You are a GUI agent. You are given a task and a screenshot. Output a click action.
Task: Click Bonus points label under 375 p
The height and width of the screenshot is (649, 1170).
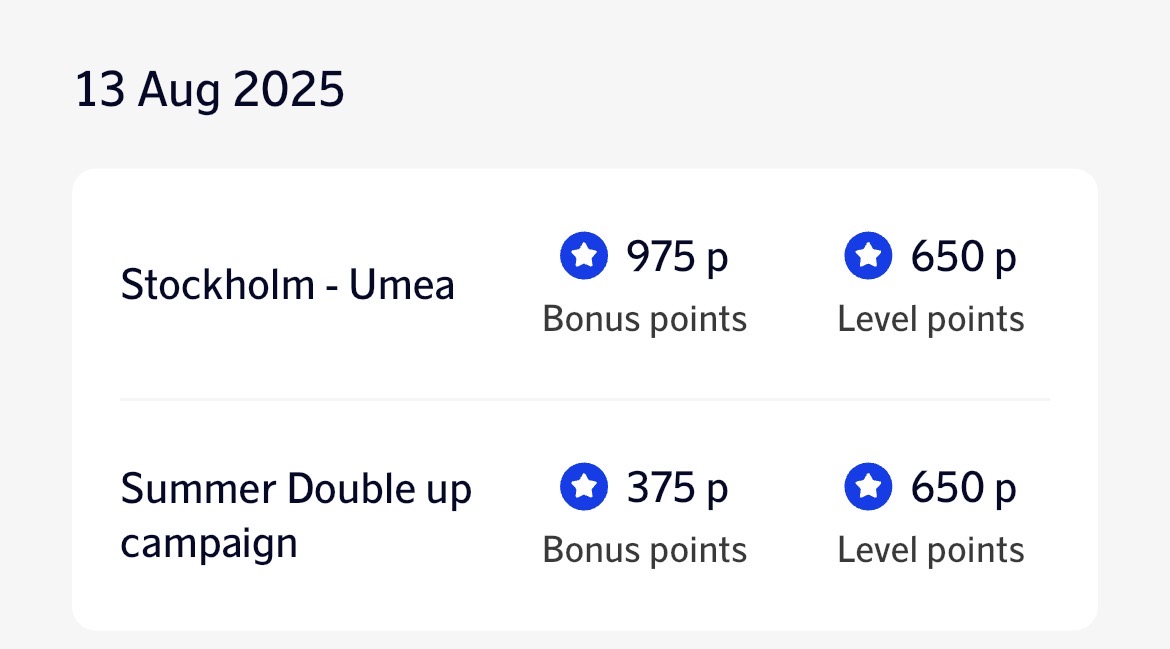pos(644,551)
